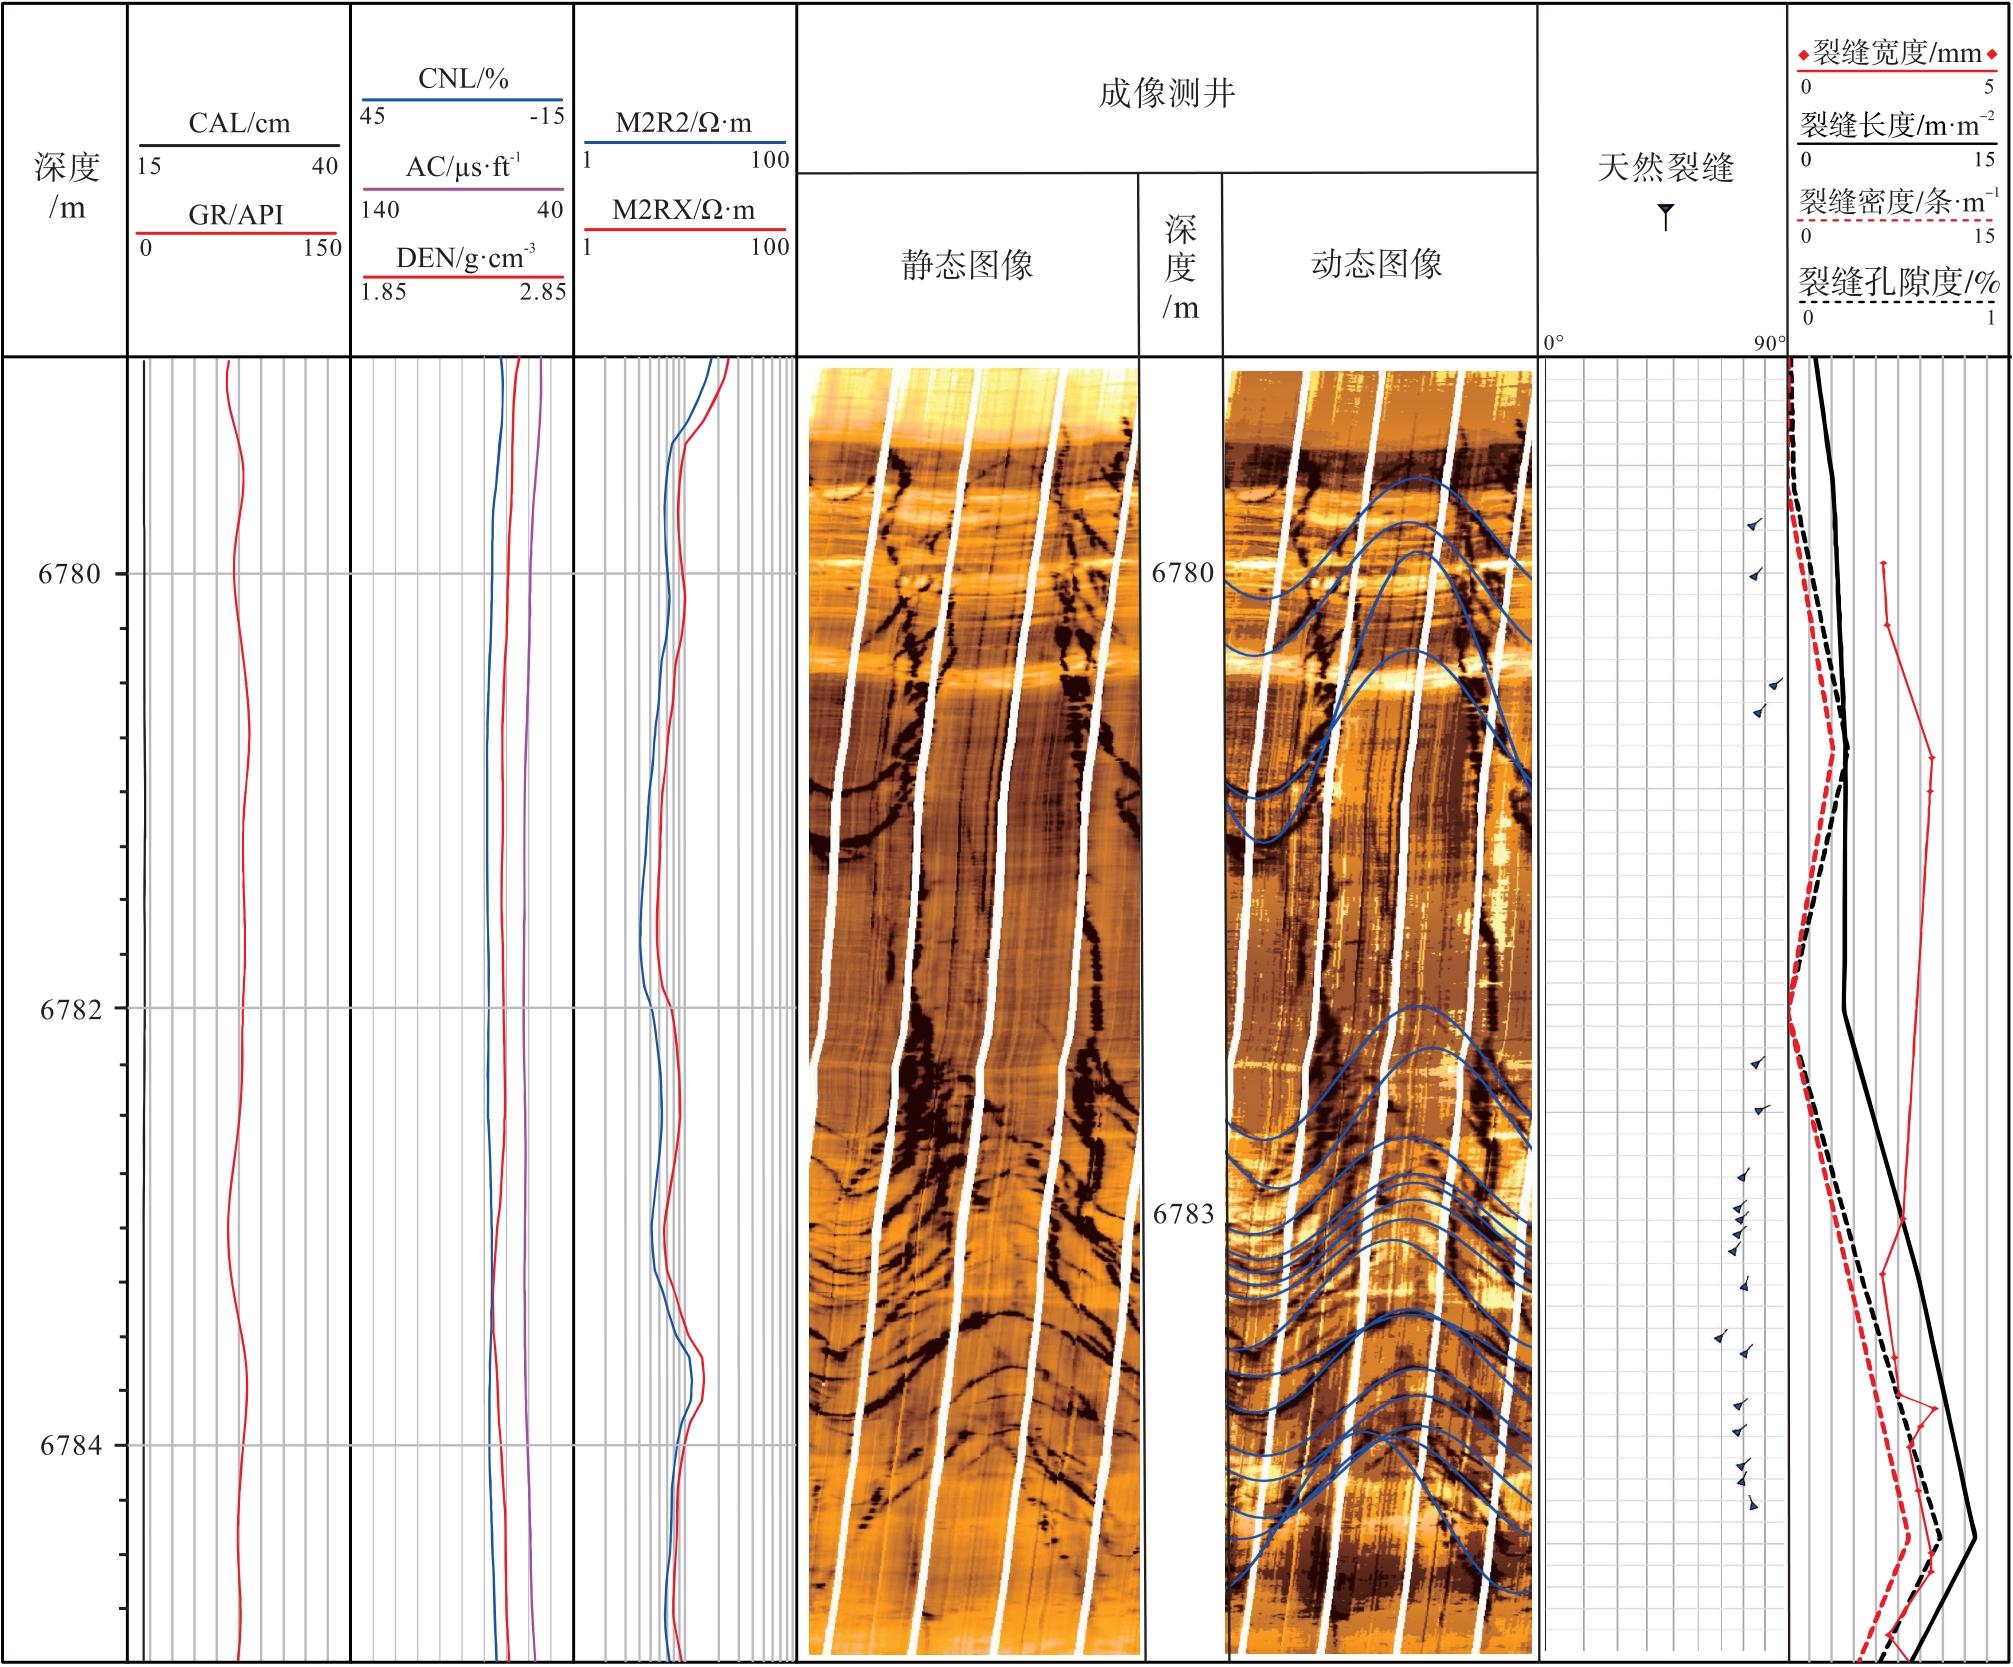Select the 成像测井 header title
The width and height of the screenshot is (2013, 1667).
[1166, 94]
